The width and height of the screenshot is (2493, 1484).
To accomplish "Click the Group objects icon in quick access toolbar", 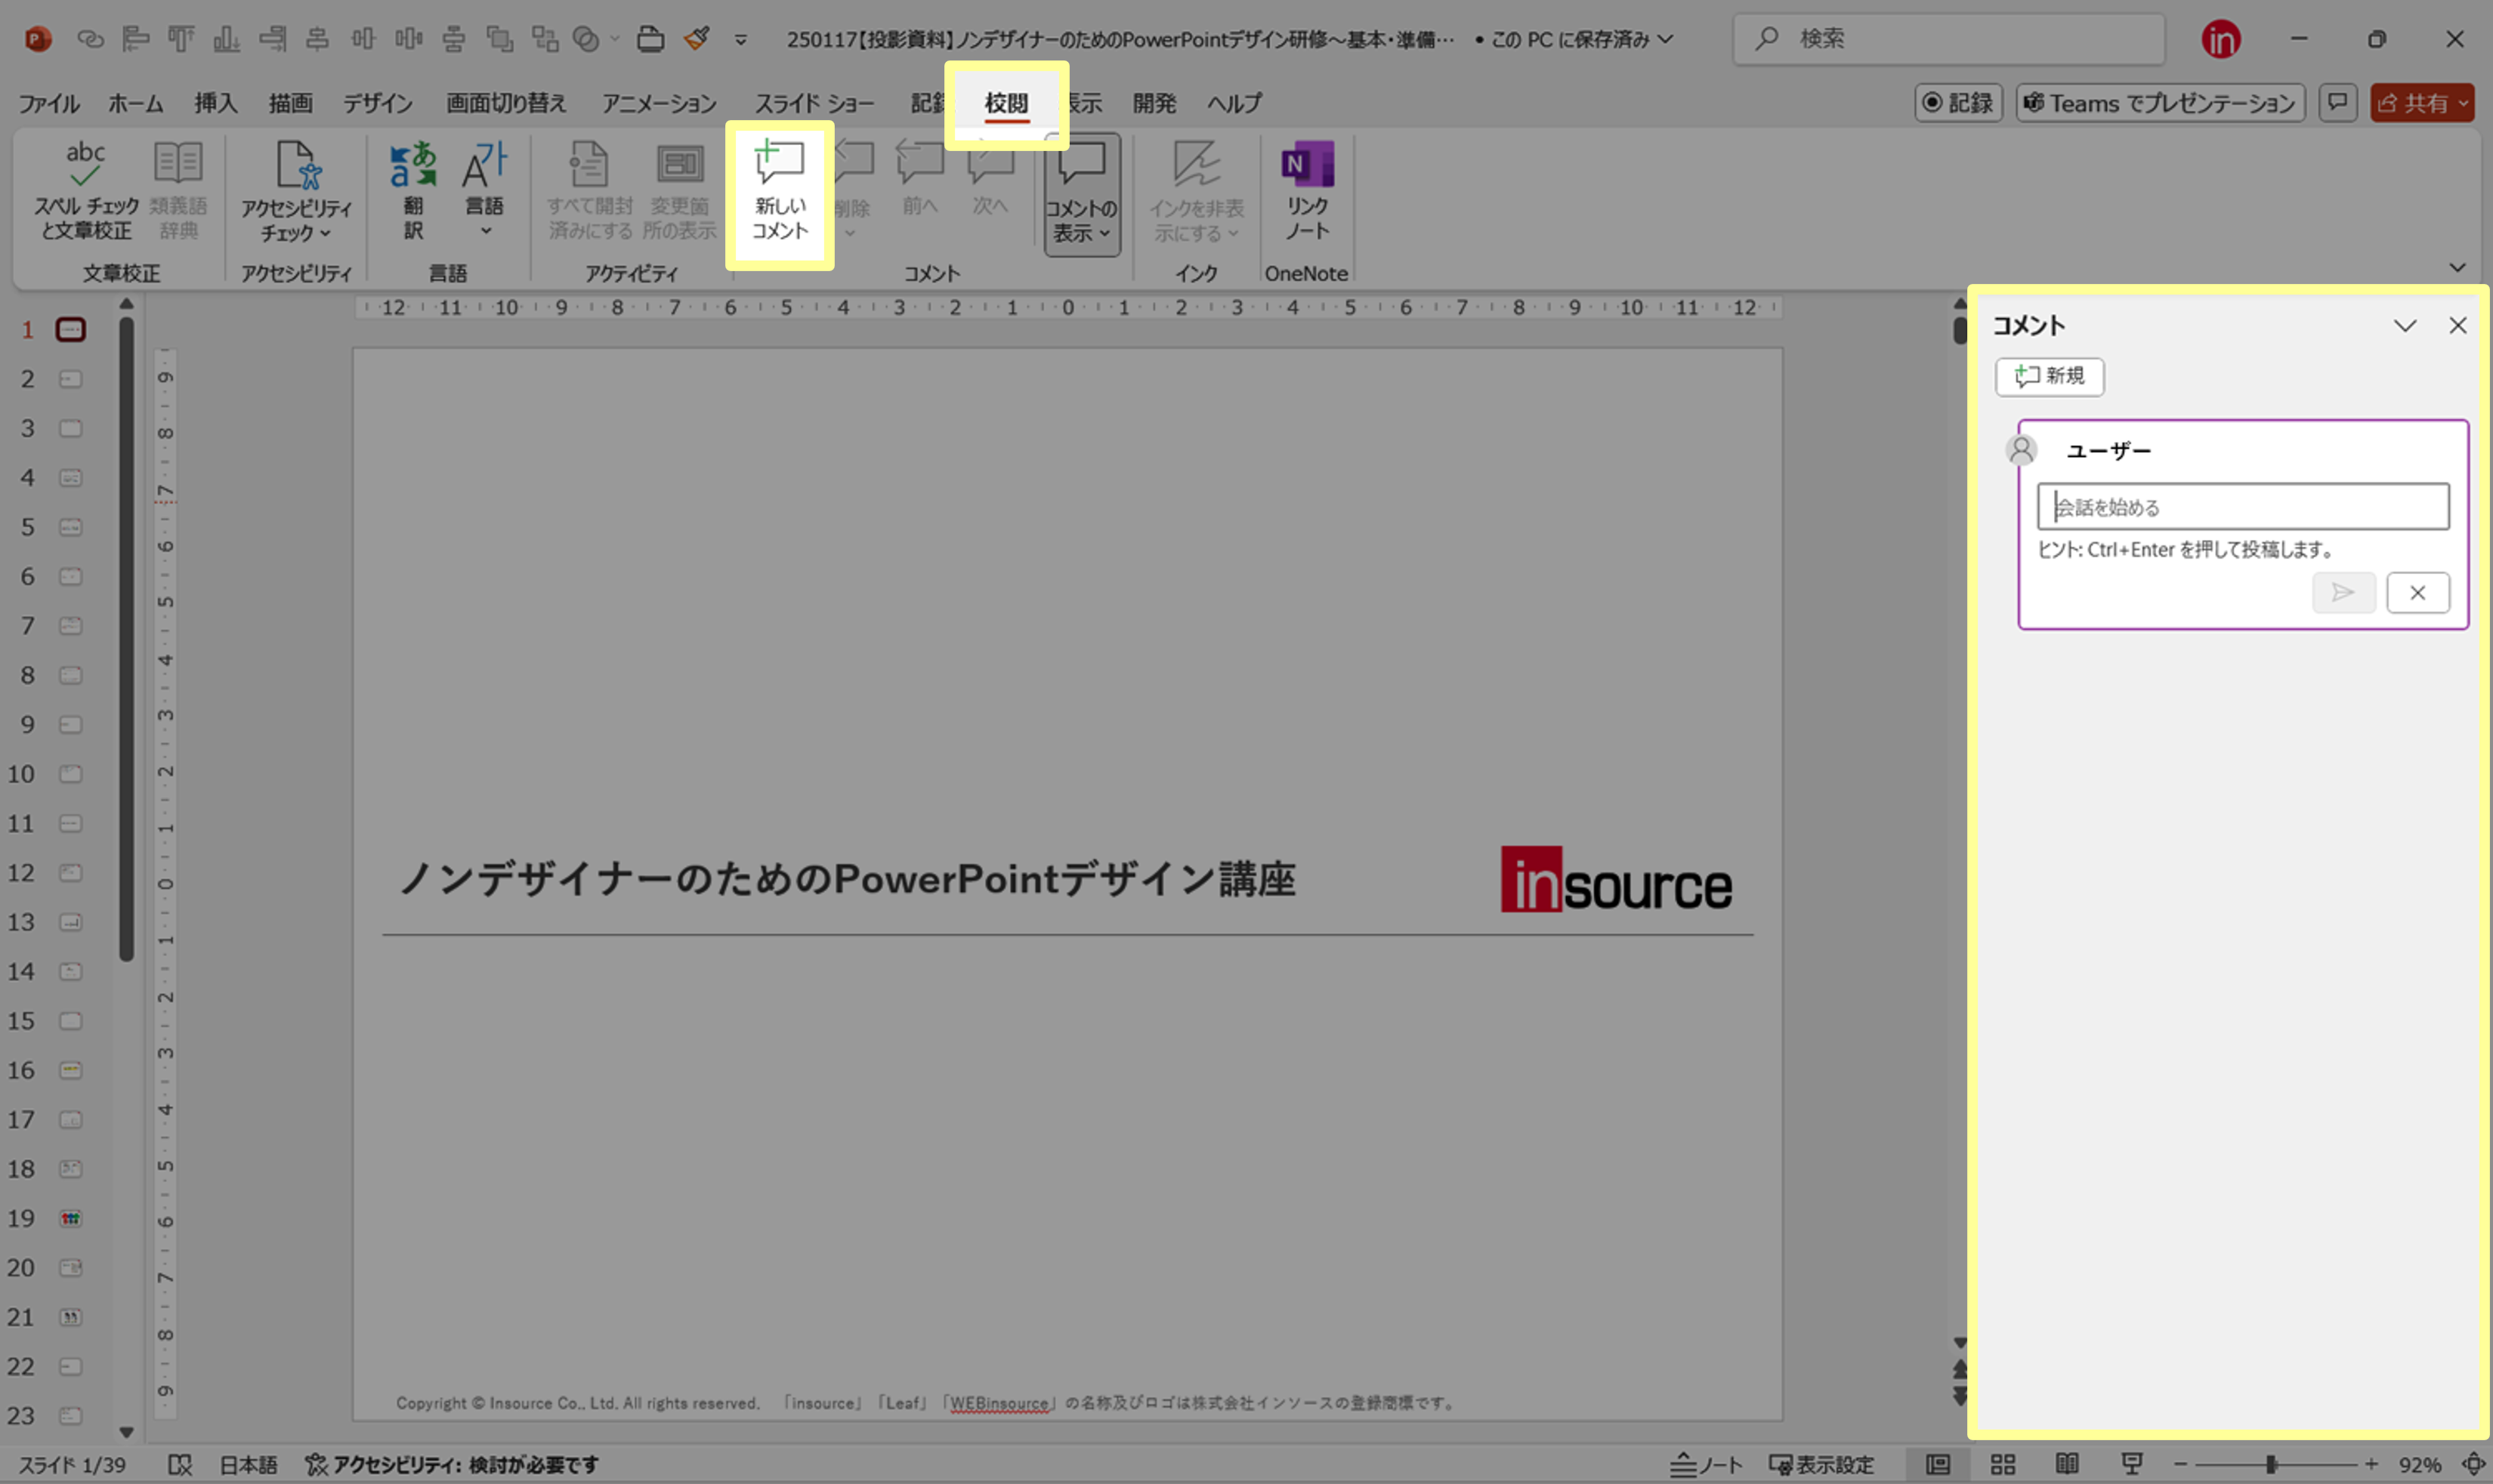I will [x=545, y=39].
